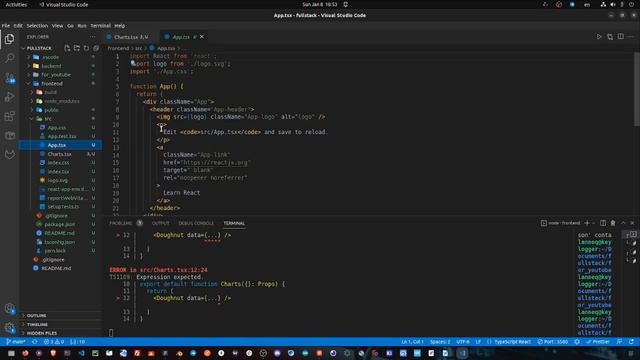Open the Source Control view
Image resolution: width=640 pixels, height=360 pixels.
[x=9, y=78]
